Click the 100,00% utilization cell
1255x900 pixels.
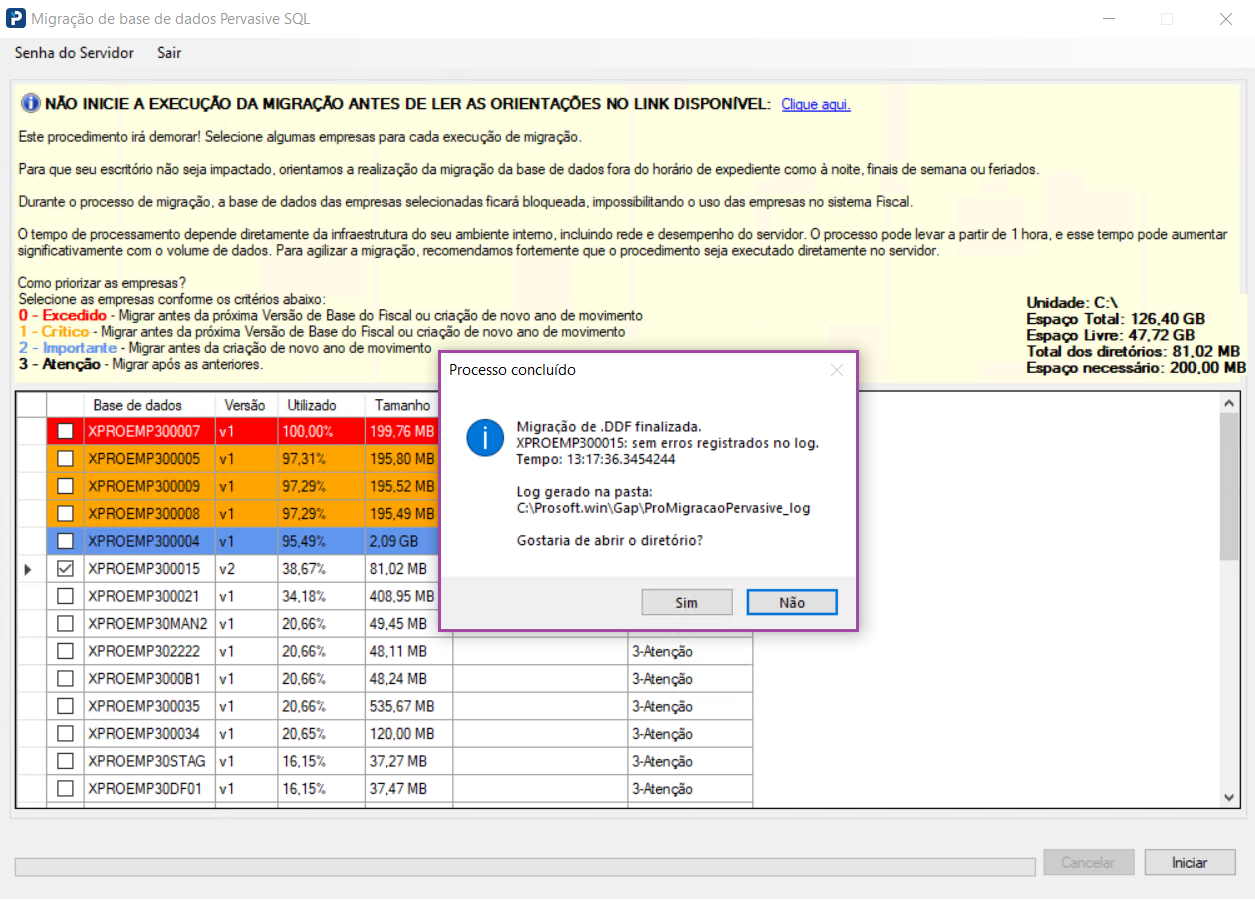coord(321,432)
